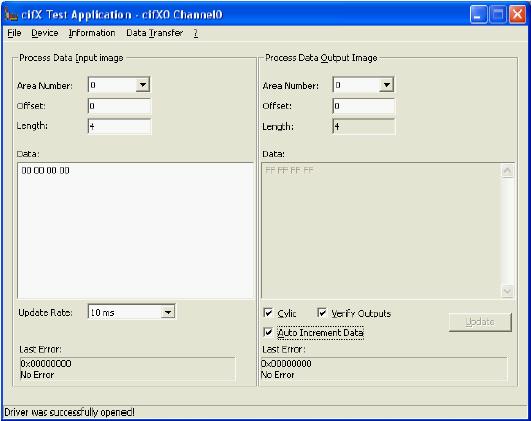Click scroll up arrow in output Data box

507,171
